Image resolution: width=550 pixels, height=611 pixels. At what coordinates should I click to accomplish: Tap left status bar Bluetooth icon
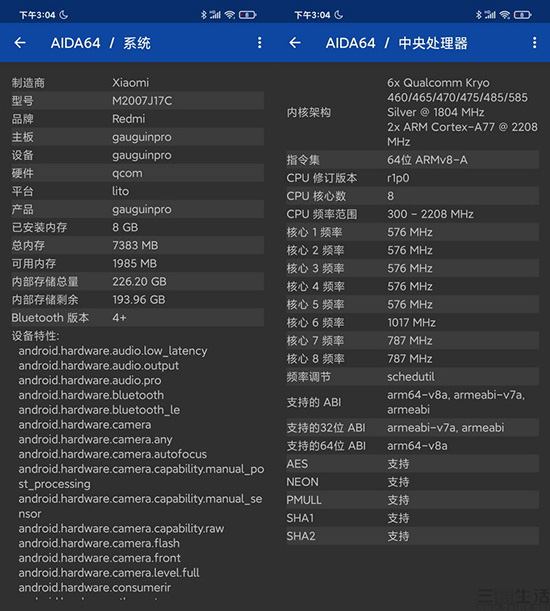(x=203, y=15)
